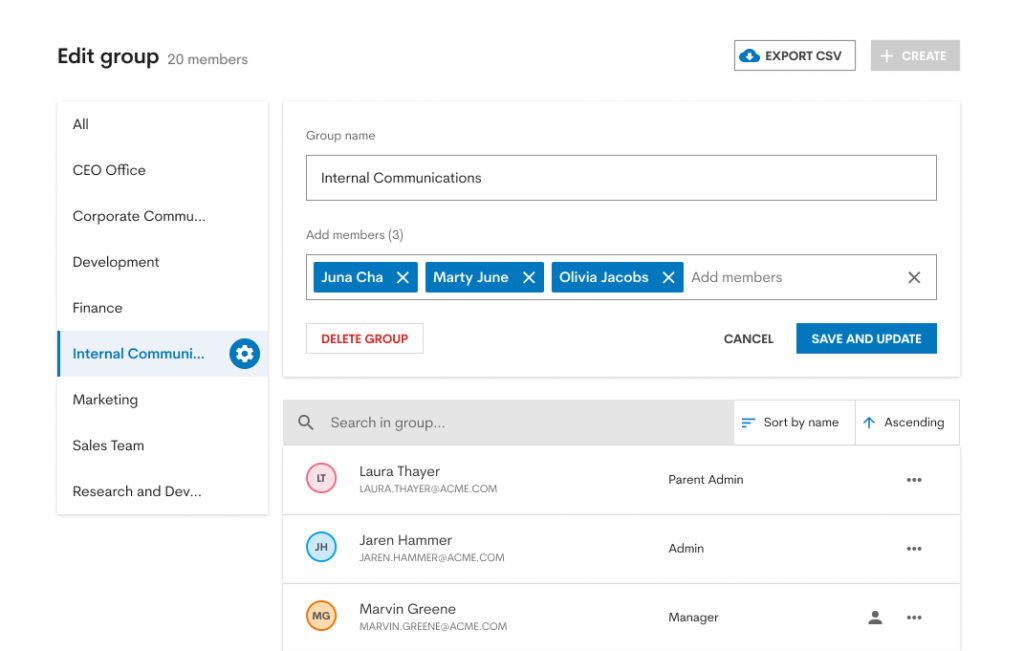Click the cloud icon on Export CSV
Image resolution: width=1024 pixels, height=651 pixels.
click(748, 55)
